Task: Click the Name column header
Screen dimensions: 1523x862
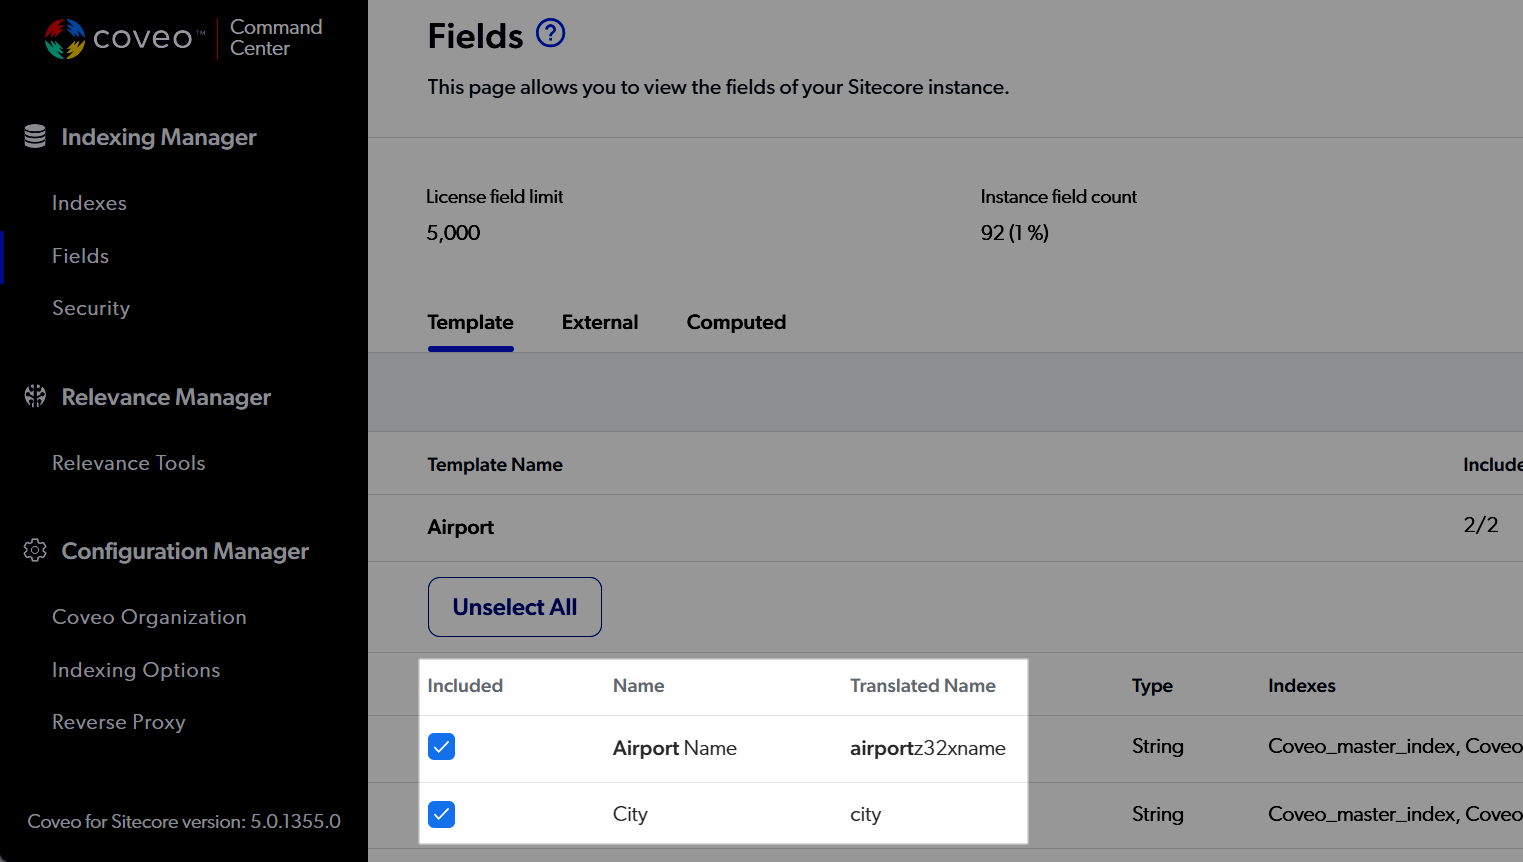Action: pyautogui.click(x=639, y=686)
